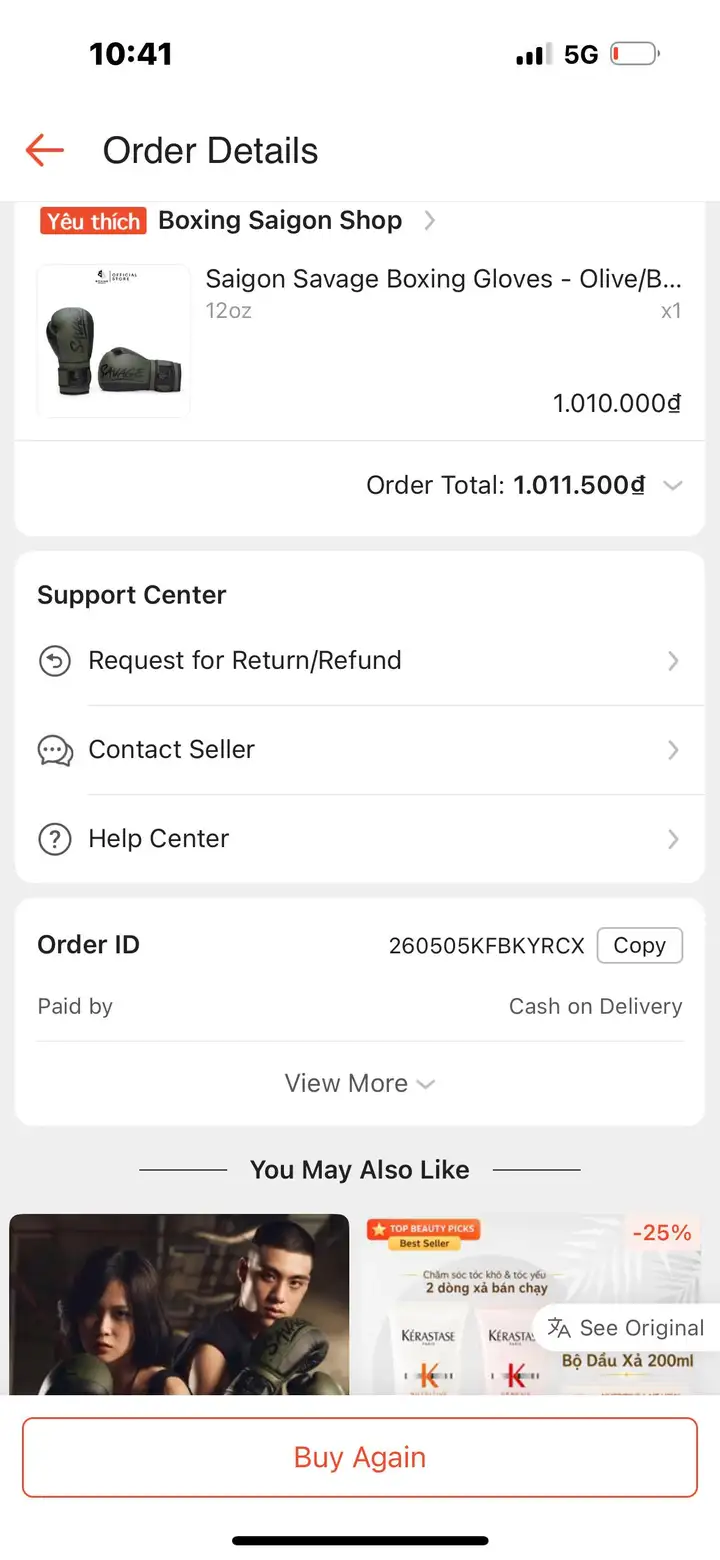Image resolution: width=720 pixels, height=1560 pixels.
Task: Tap the orange back arrow icon
Action: pyautogui.click(x=45, y=151)
